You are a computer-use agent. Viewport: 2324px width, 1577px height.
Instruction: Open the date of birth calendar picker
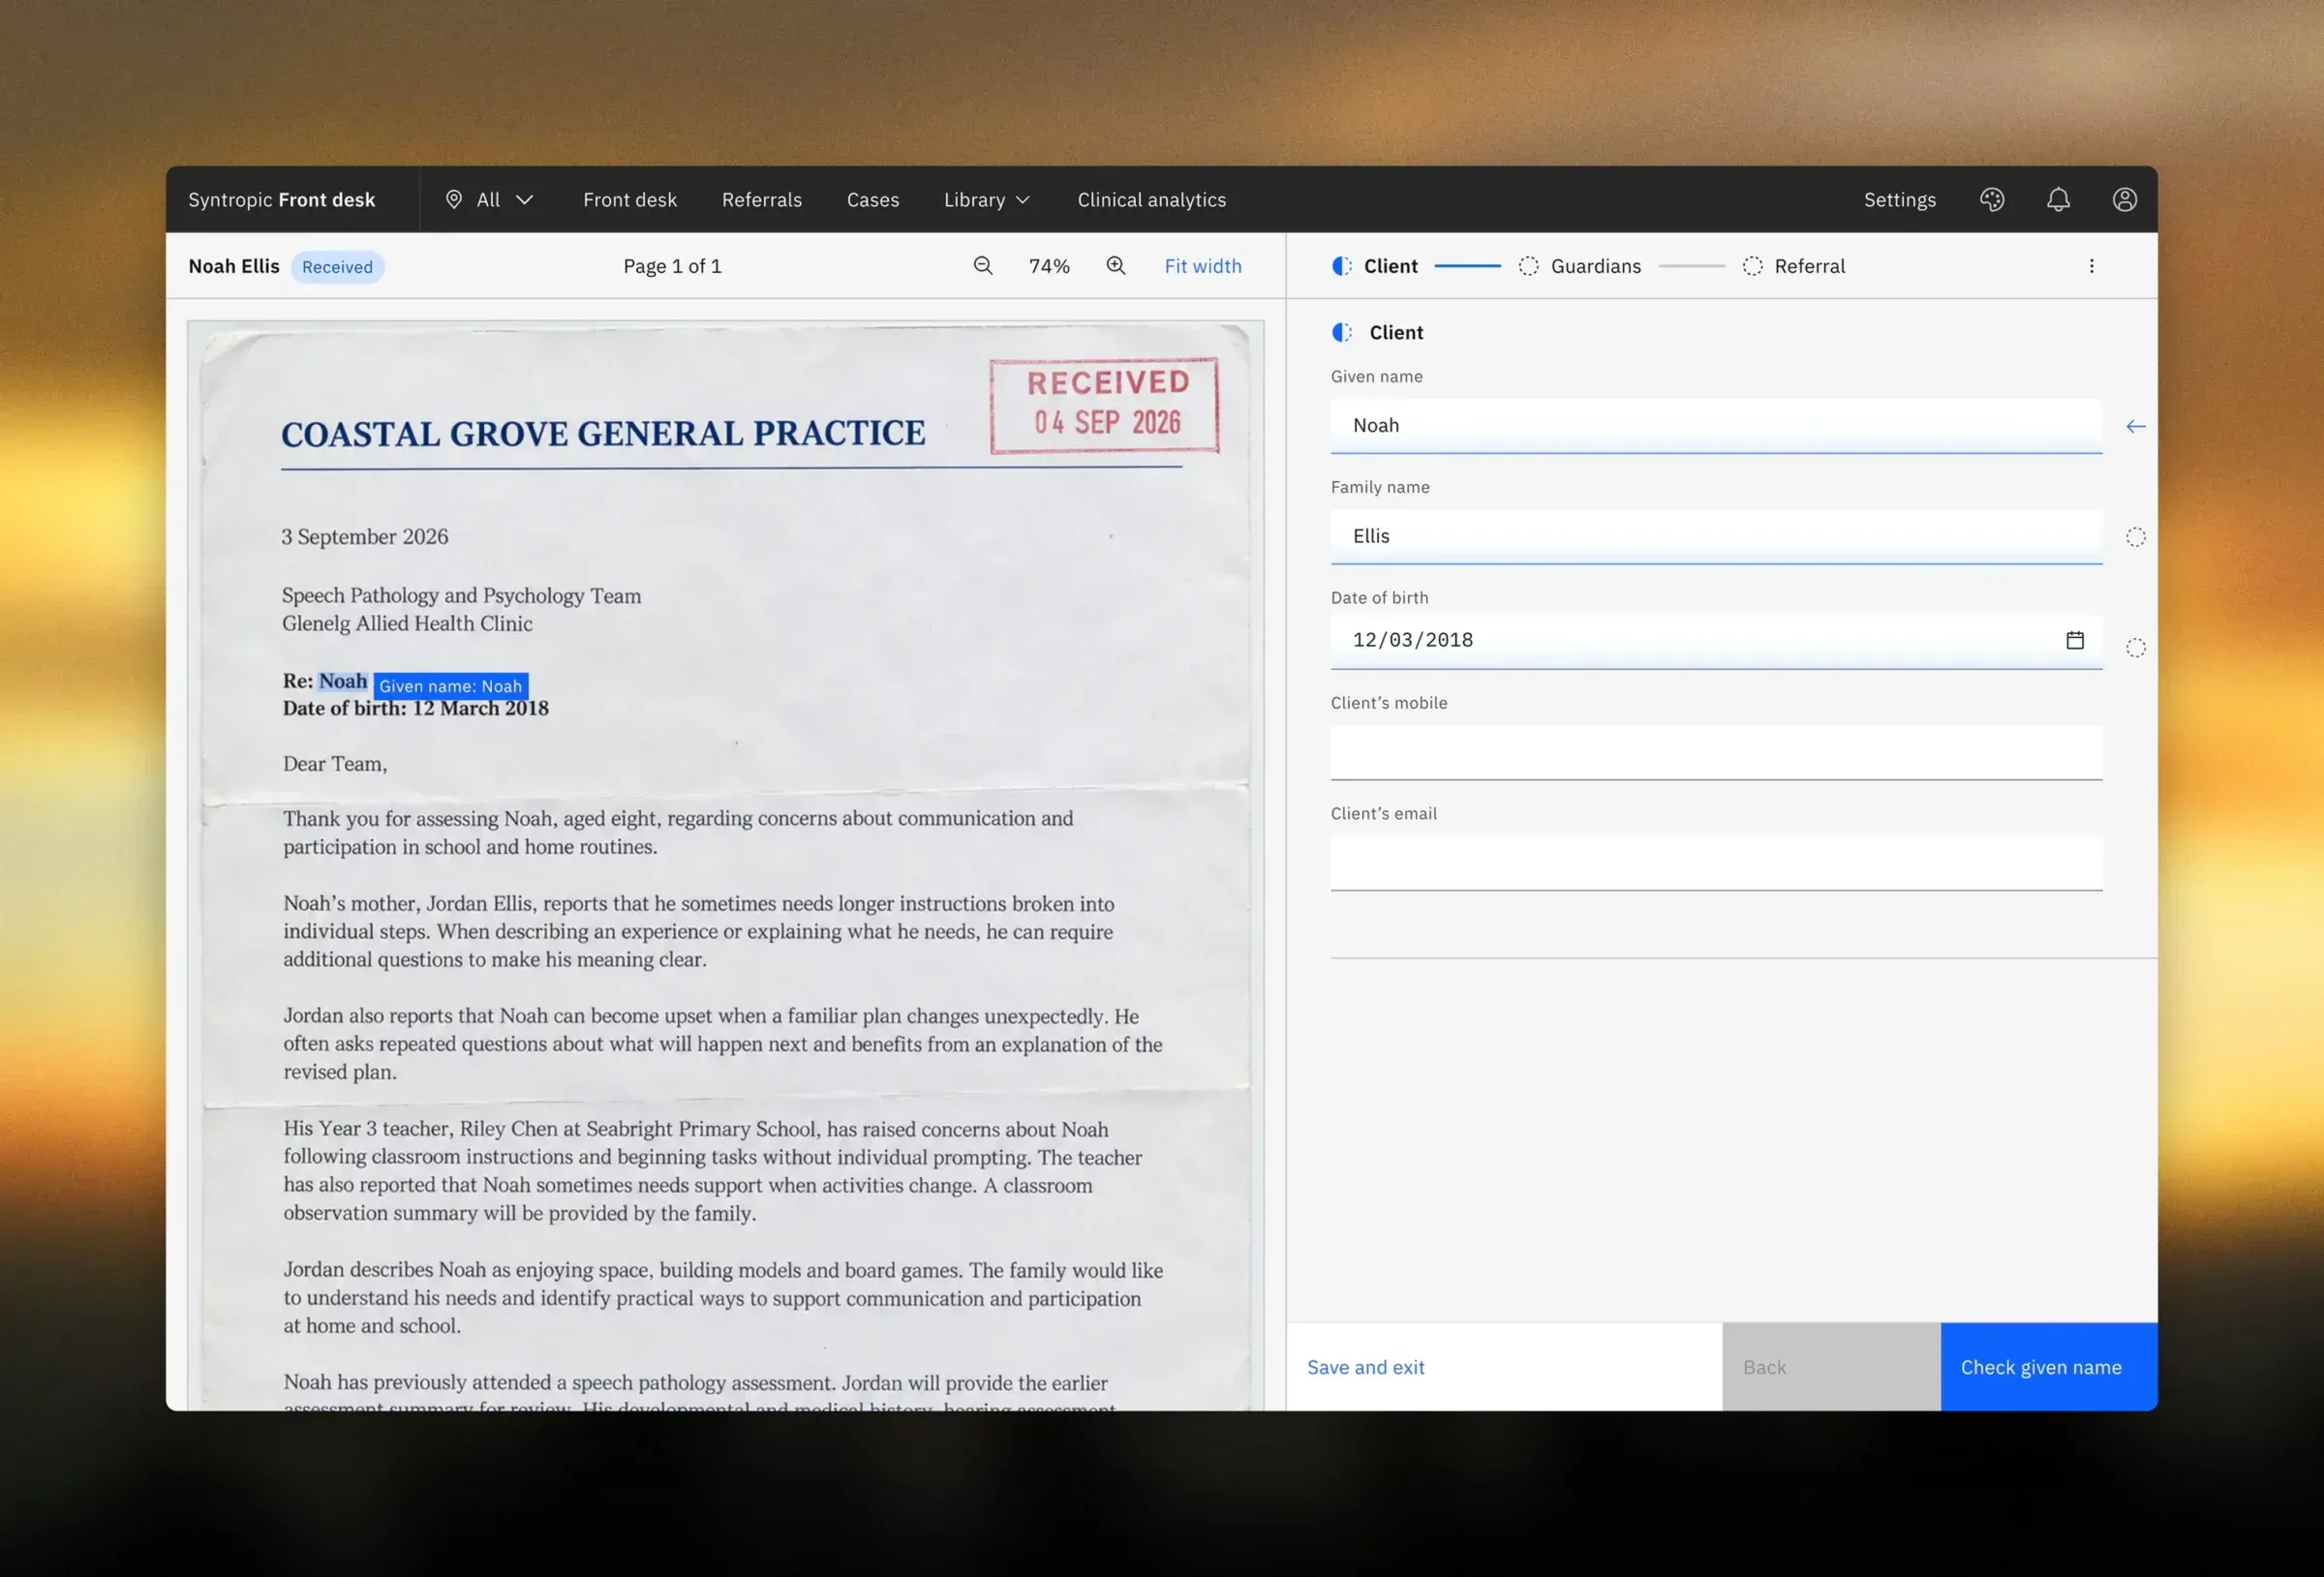pos(2075,640)
